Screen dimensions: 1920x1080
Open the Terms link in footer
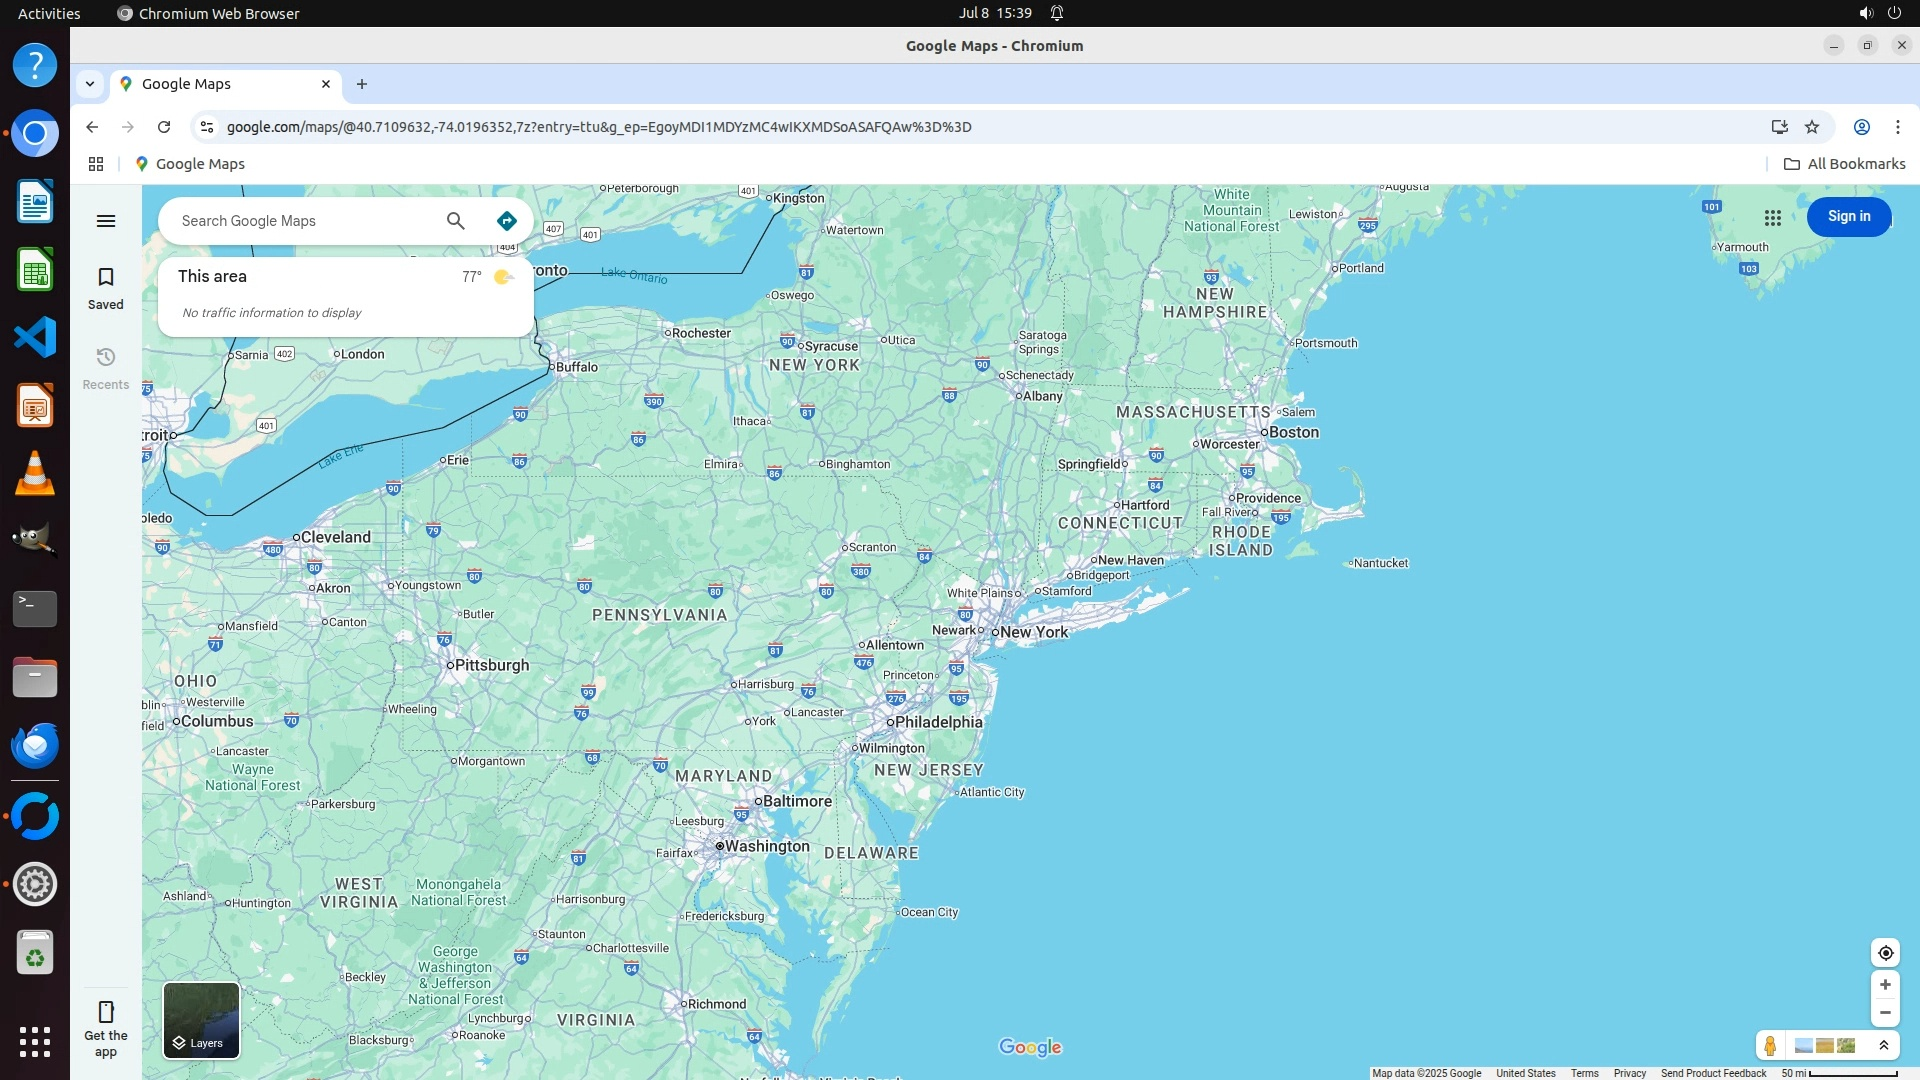click(x=1584, y=1073)
